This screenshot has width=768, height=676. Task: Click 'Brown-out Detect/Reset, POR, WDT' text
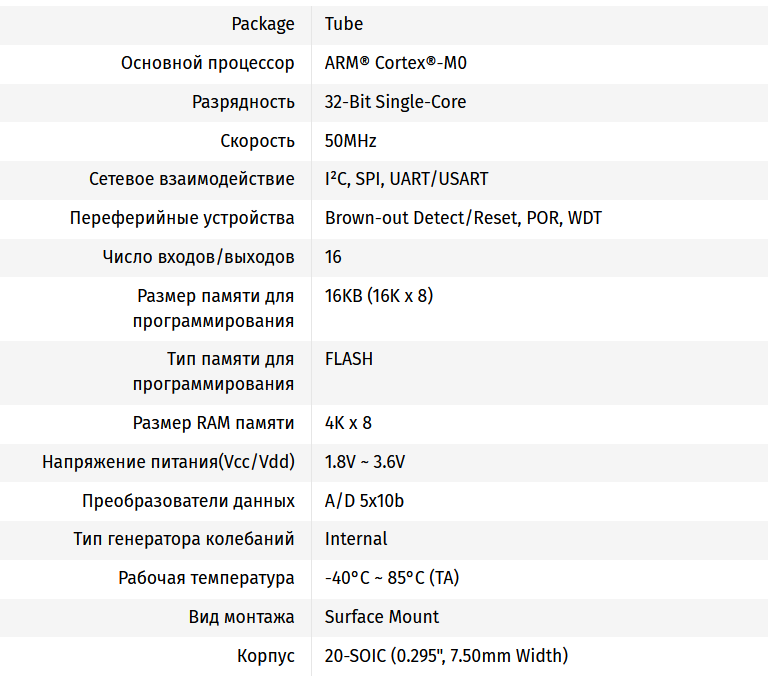tap(463, 218)
